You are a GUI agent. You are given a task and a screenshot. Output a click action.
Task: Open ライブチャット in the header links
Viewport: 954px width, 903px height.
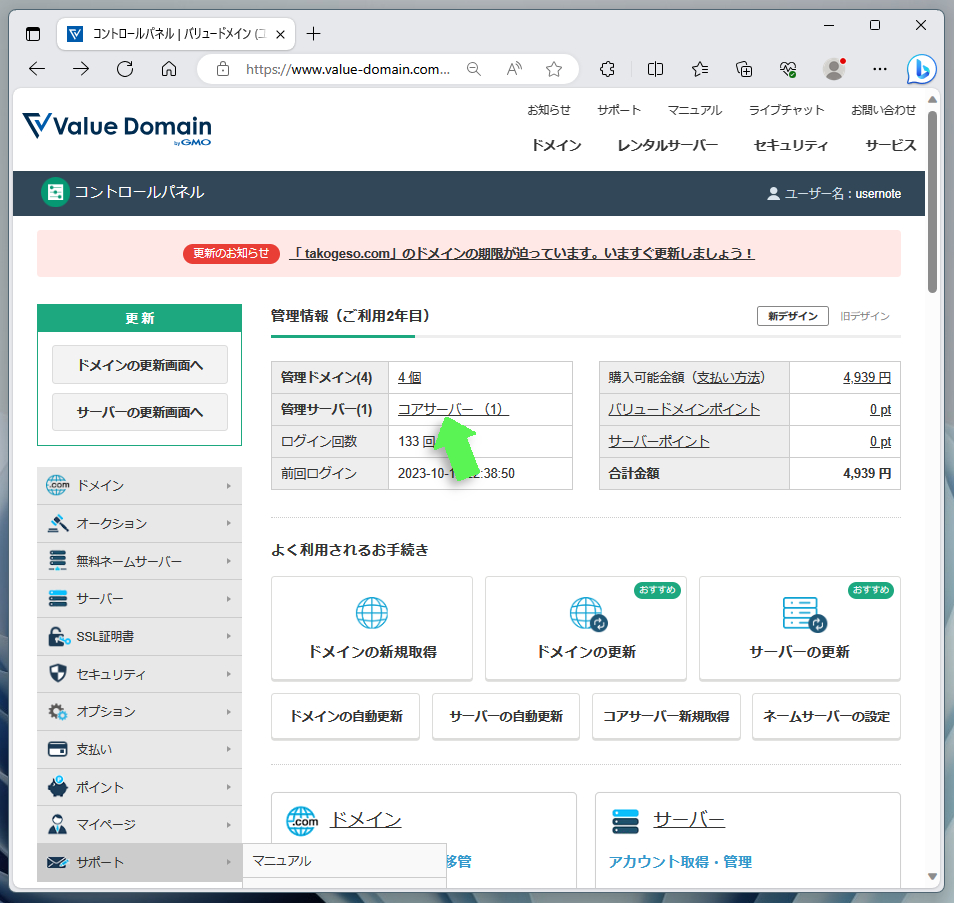pyautogui.click(x=786, y=110)
